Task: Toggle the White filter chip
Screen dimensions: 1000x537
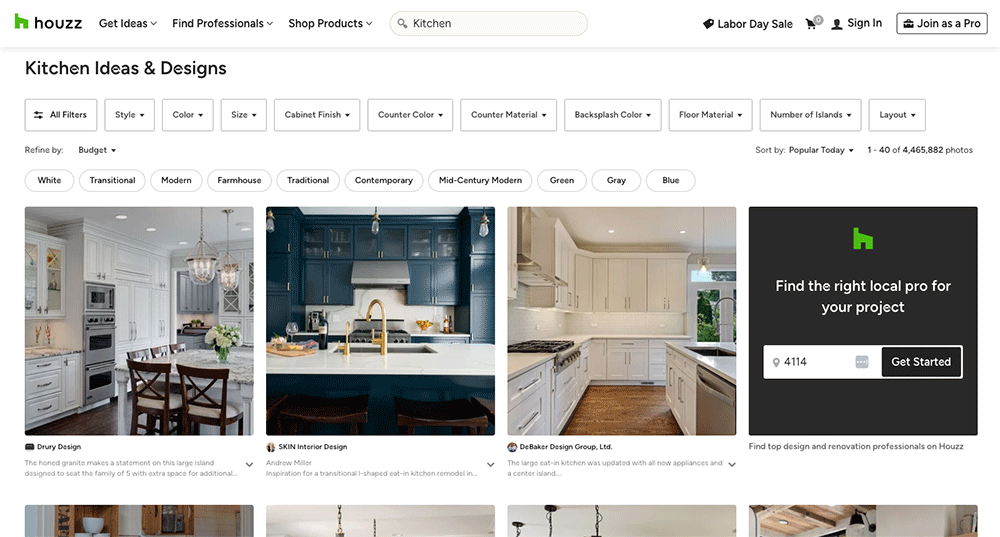Action: coord(49,181)
